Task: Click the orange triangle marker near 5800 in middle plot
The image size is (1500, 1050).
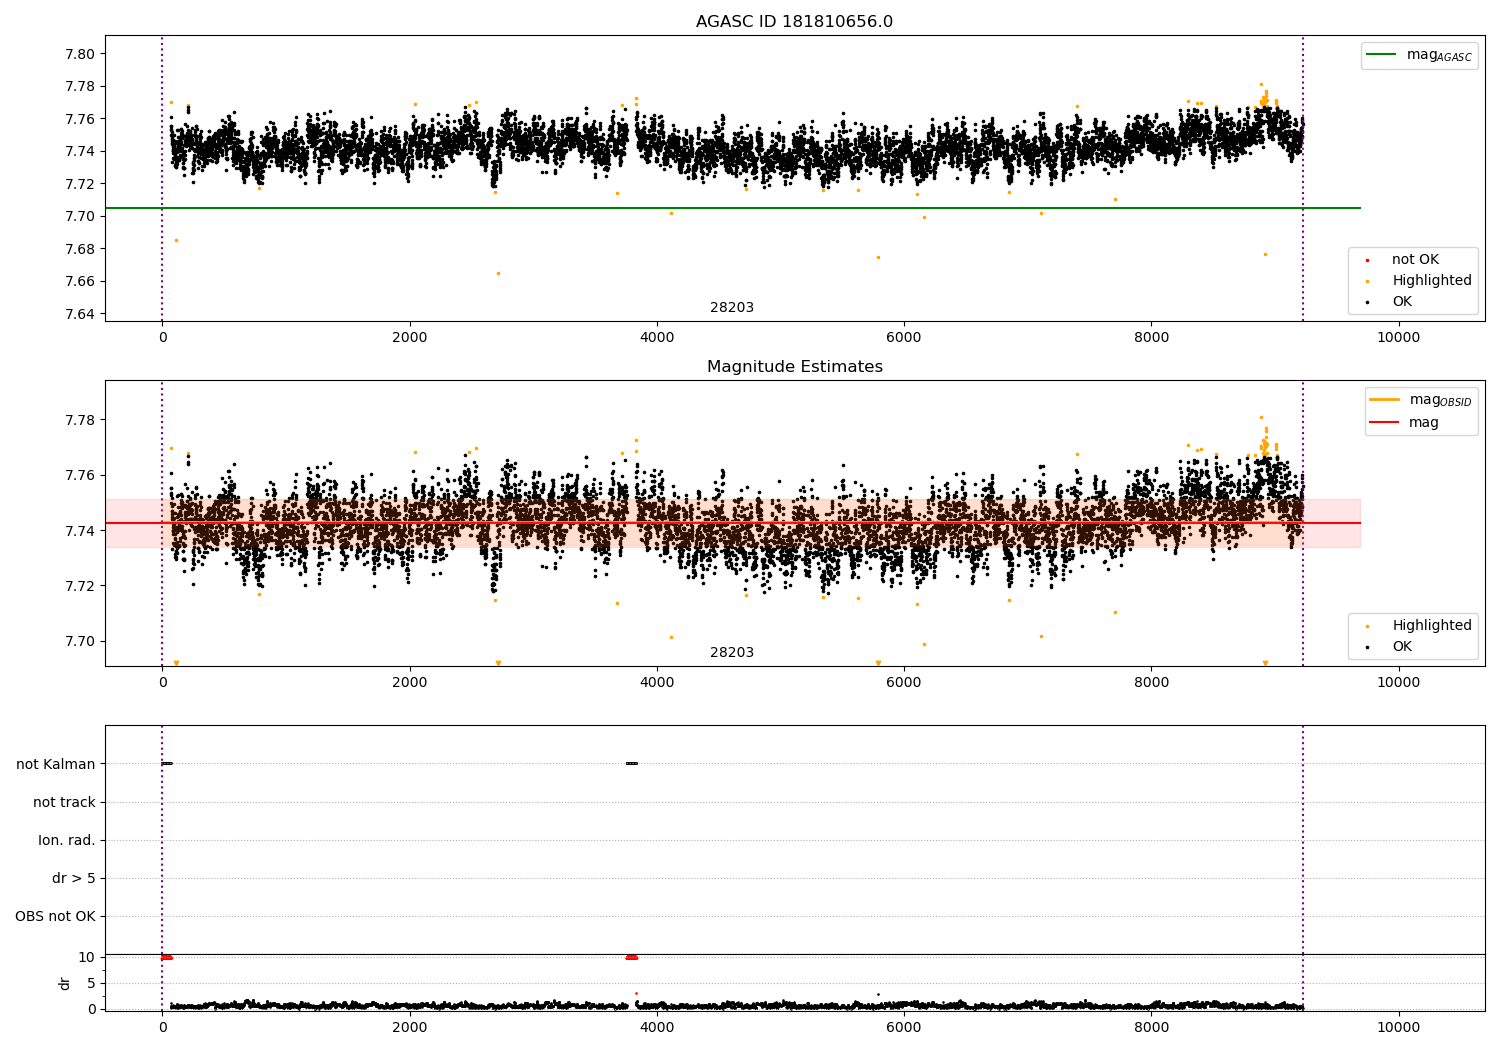Action: point(878,663)
